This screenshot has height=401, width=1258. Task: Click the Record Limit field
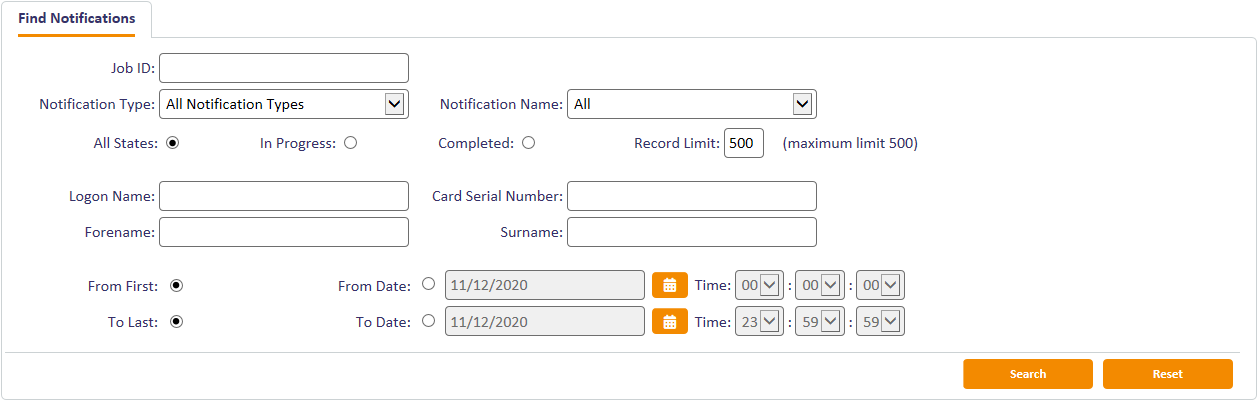(743, 143)
